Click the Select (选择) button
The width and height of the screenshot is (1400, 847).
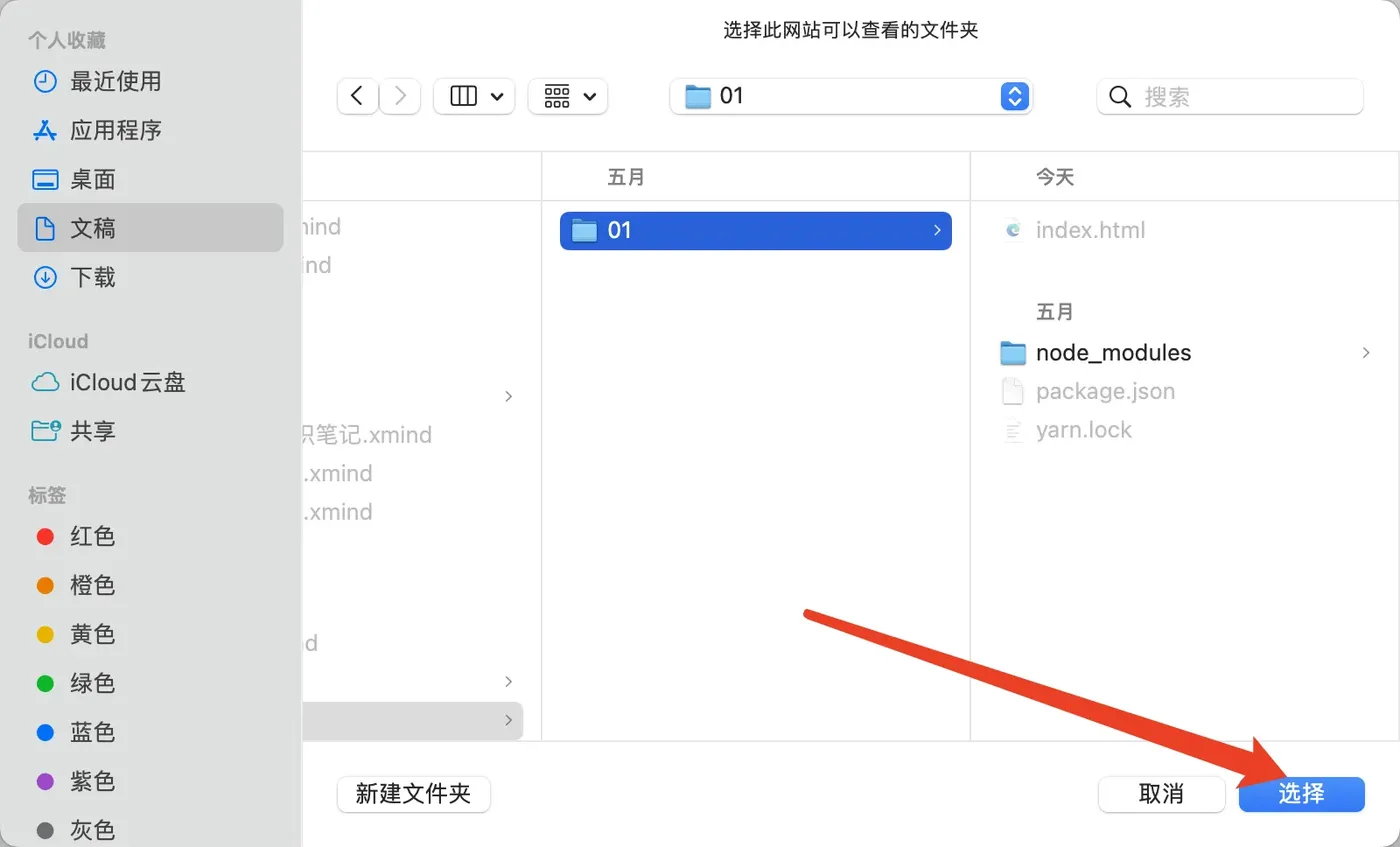click(x=1302, y=794)
